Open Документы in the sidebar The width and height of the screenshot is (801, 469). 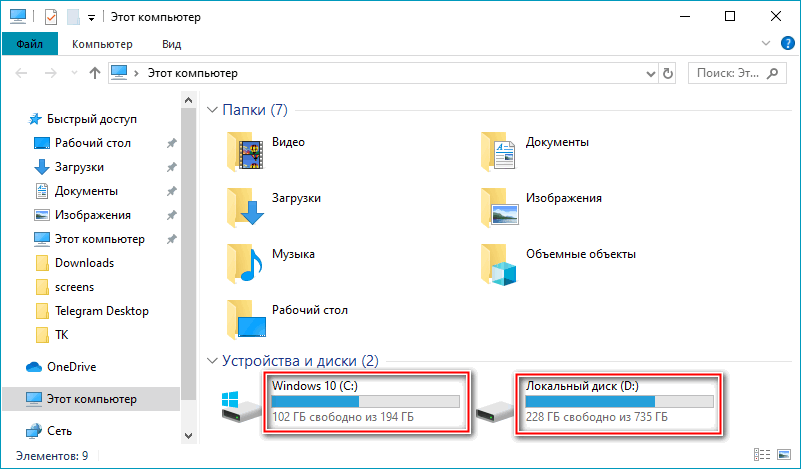click(86, 191)
